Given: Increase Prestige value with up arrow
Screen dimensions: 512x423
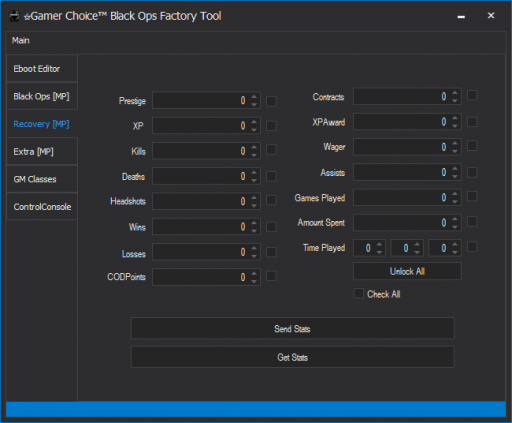Looking at the screenshot, I should coord(254,97).
